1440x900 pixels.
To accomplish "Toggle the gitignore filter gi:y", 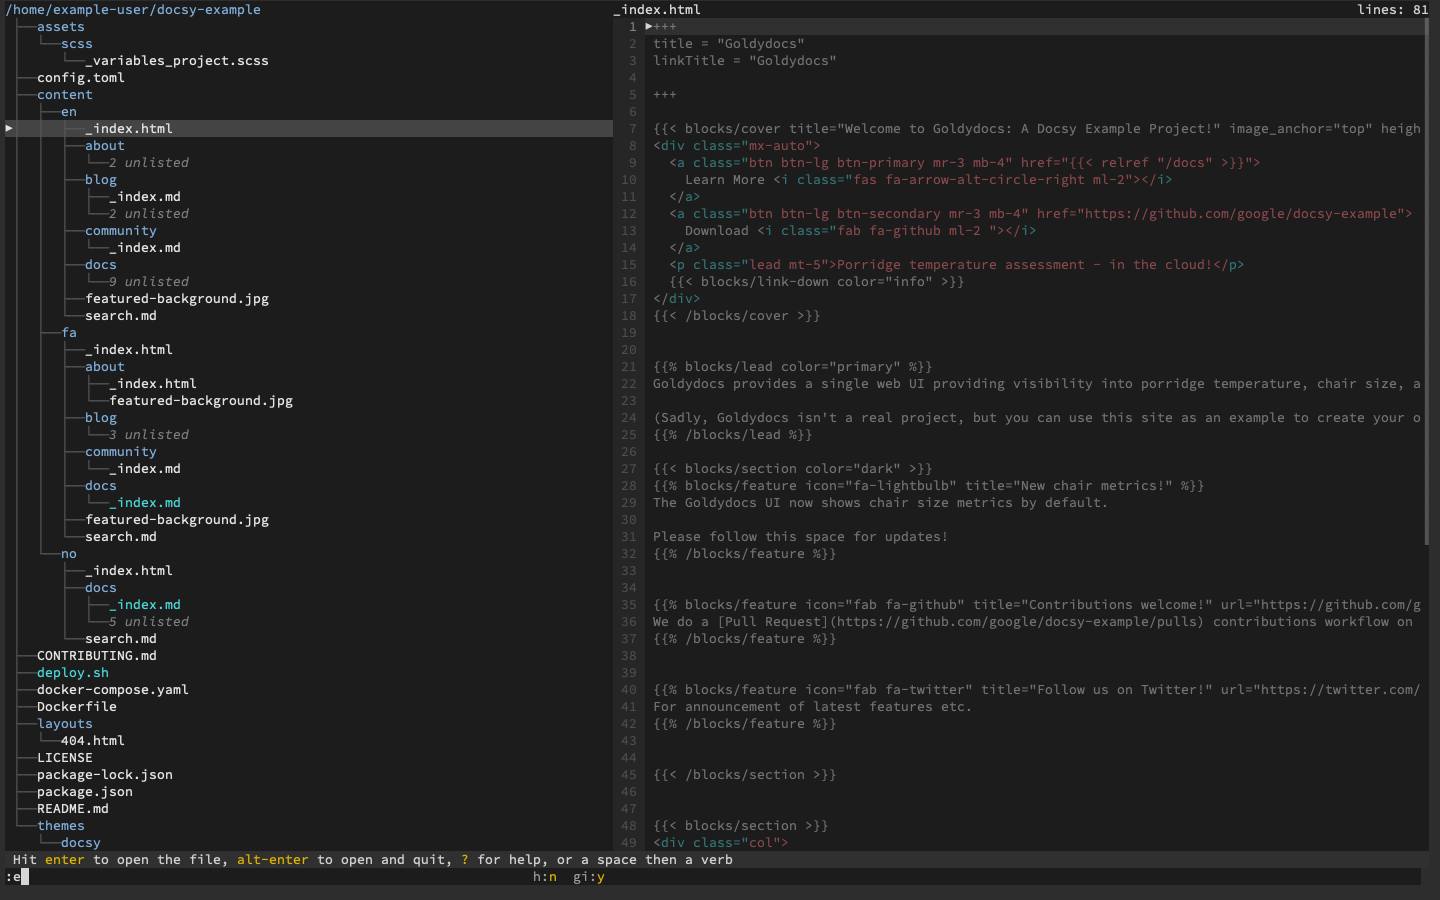I will pyautogui.click(x=588, y=877).
